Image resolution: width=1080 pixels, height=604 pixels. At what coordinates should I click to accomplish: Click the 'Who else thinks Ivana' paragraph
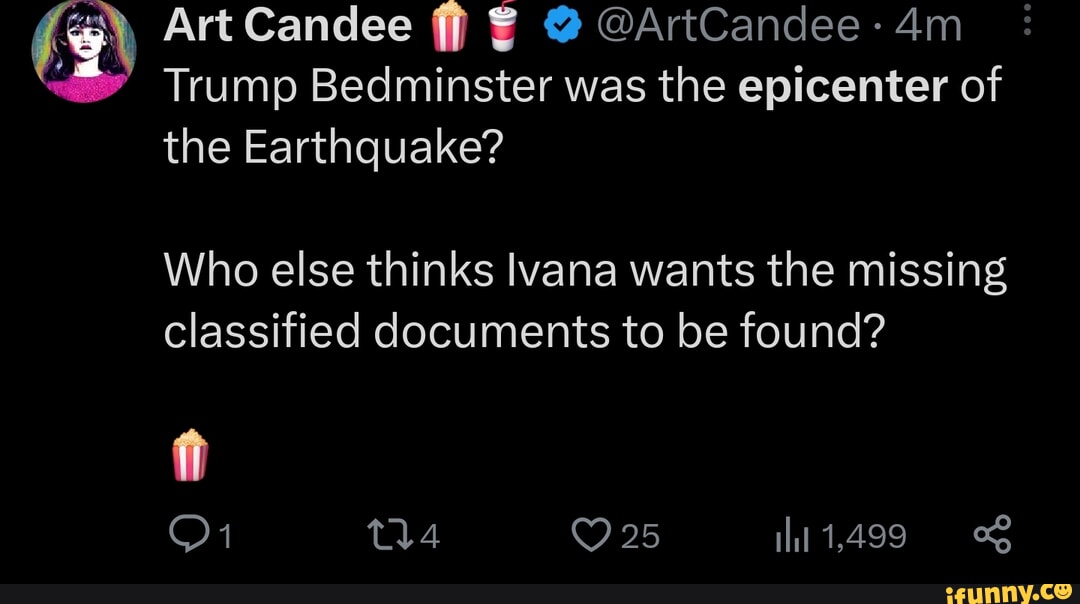pos(584,300)
